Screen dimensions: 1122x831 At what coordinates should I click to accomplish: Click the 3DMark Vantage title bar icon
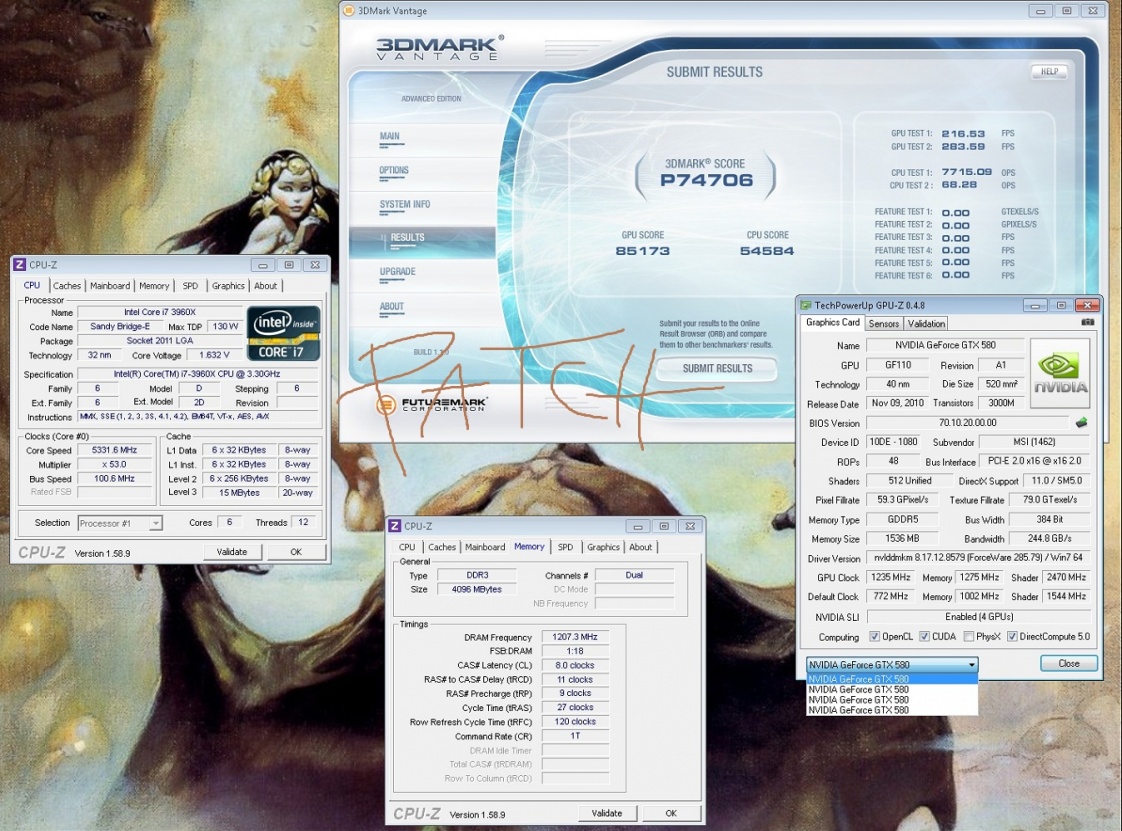348,11
